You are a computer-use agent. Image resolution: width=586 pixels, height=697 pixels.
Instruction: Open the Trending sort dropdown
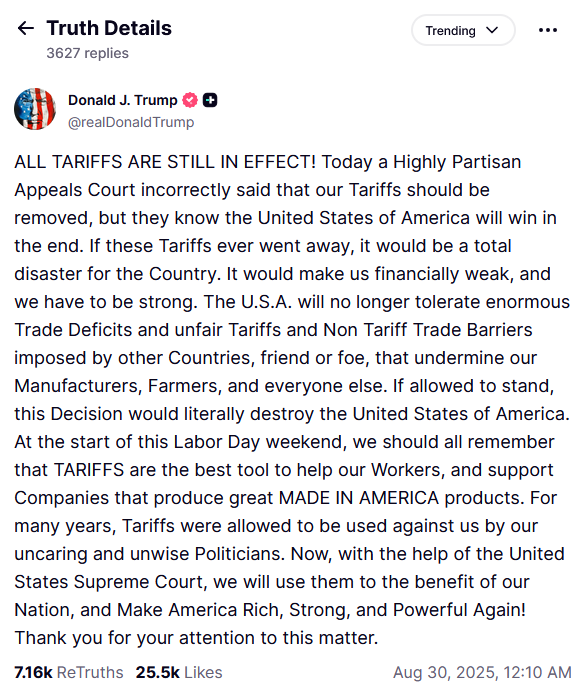463,30
